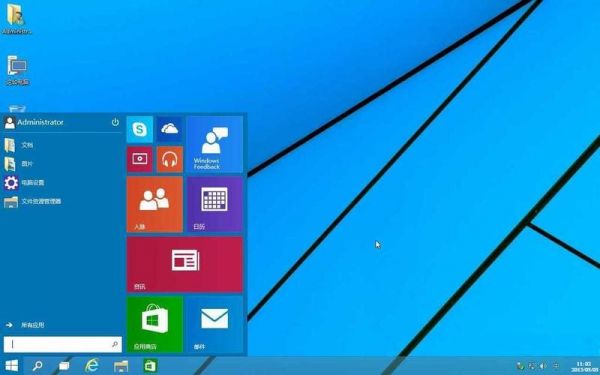Click the power button in Start menu

click(x=115, y=122)
